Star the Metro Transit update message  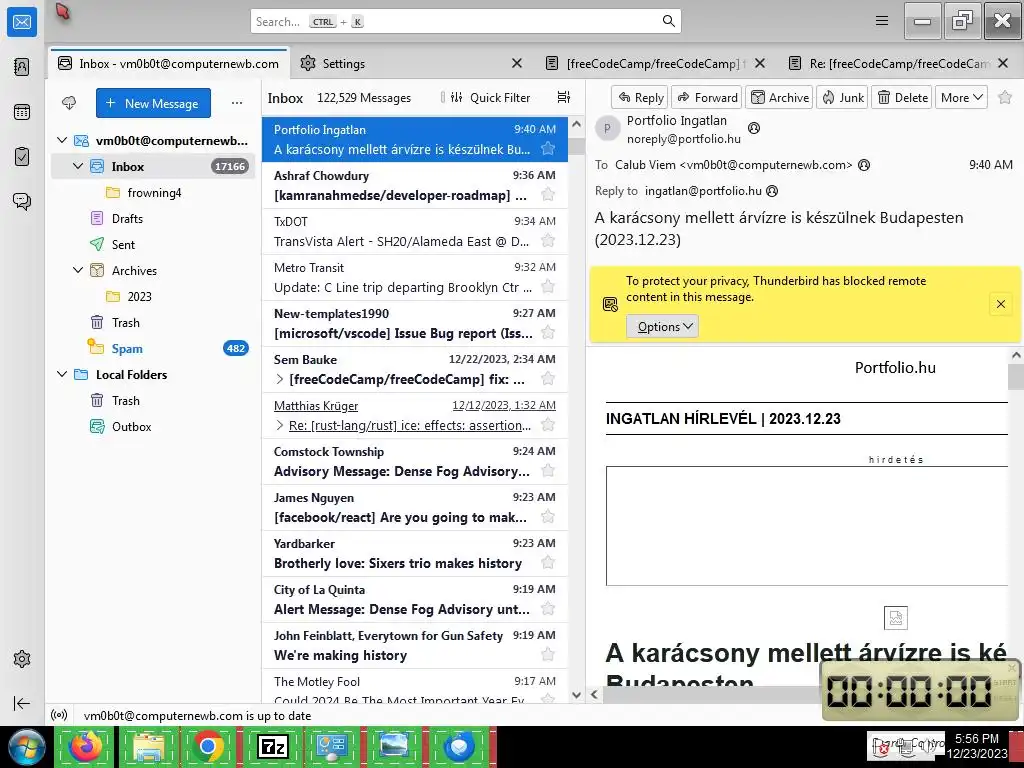tap(548, 287)
